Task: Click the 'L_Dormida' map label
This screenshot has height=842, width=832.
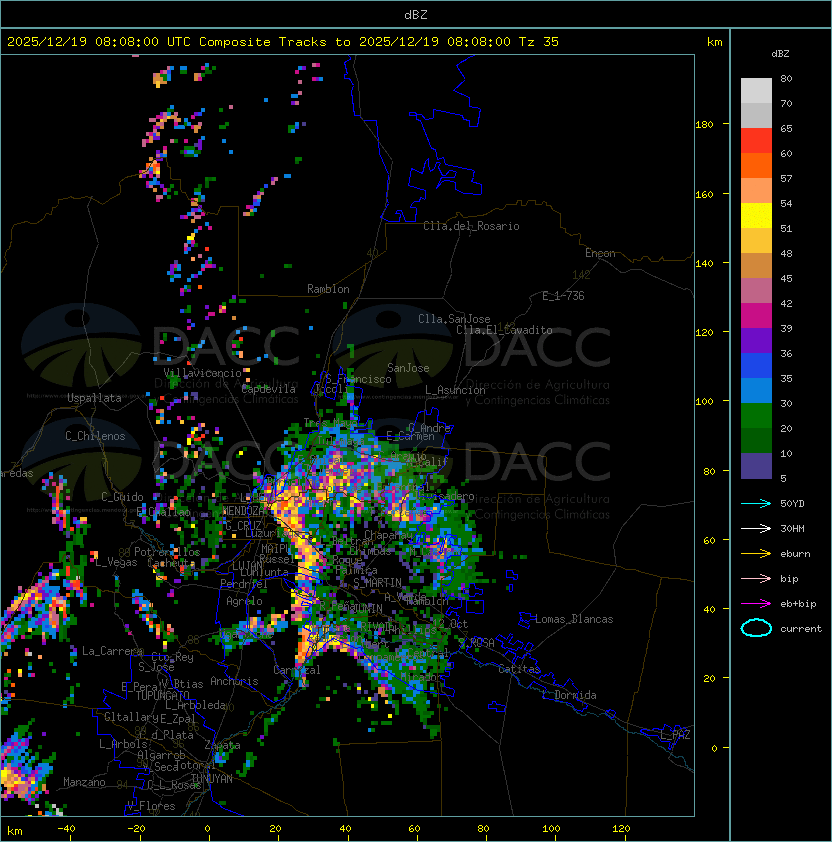Action: click(x=569, y=695)
